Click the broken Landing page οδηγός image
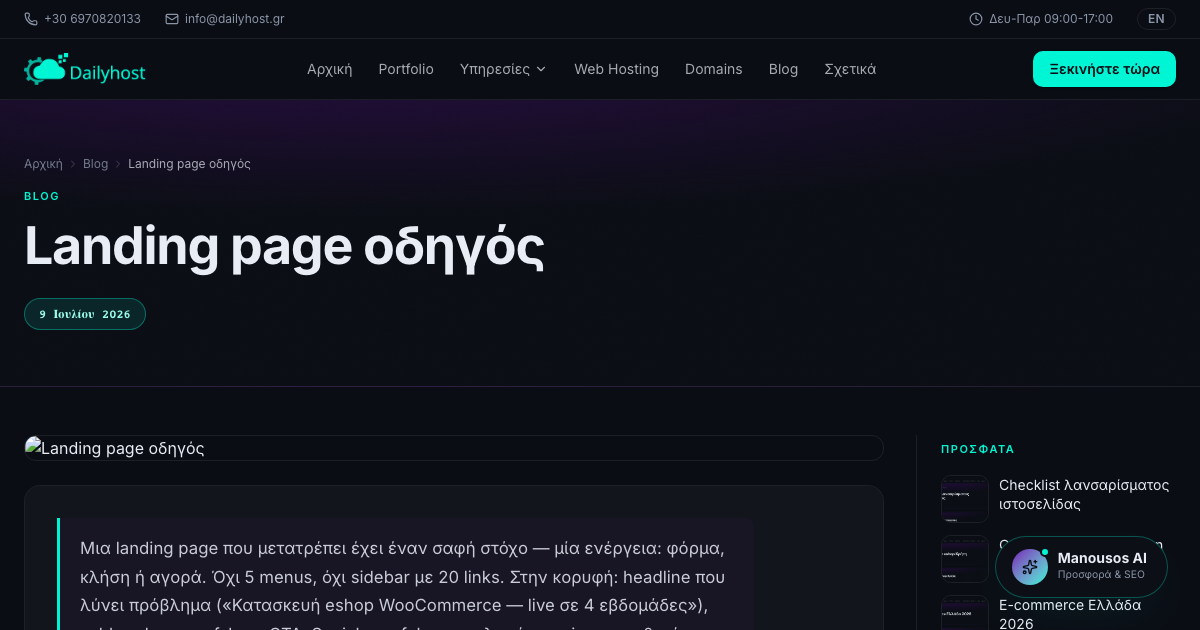 454,448
